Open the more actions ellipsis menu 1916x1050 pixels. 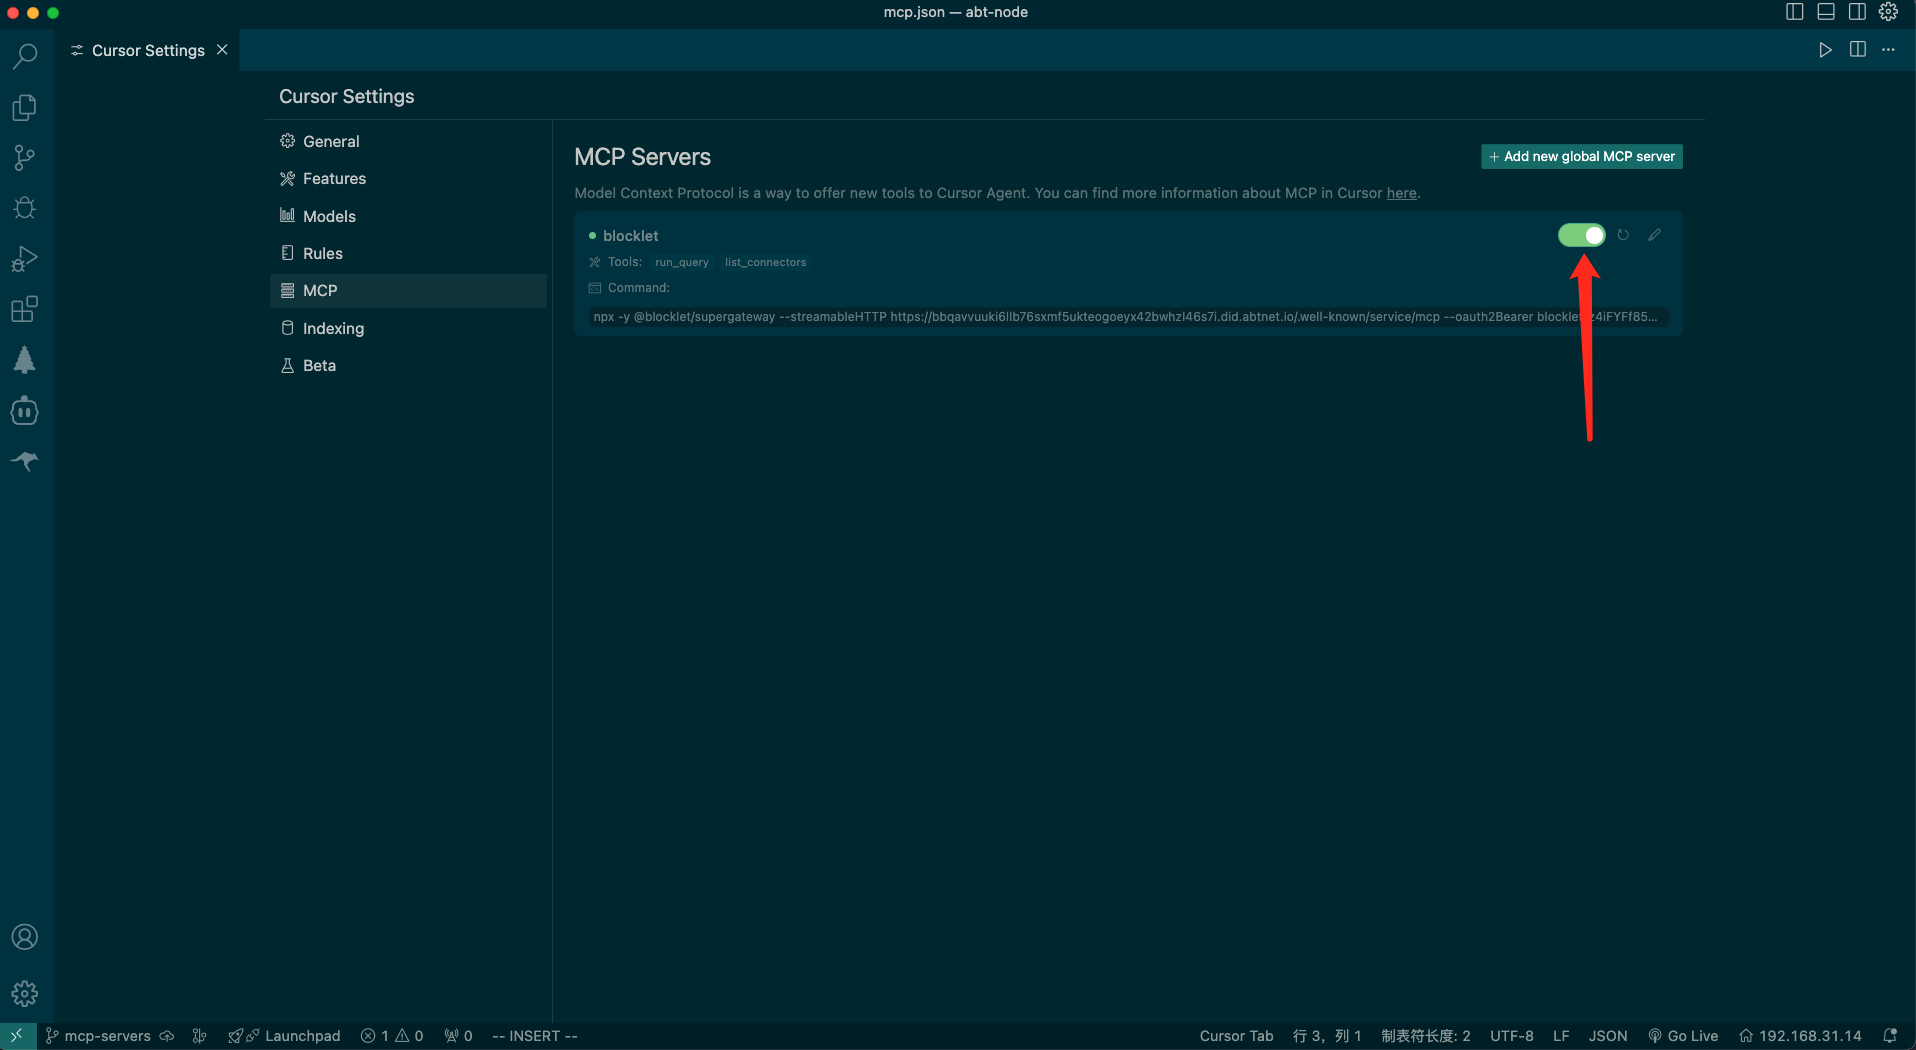(1888, 50)
